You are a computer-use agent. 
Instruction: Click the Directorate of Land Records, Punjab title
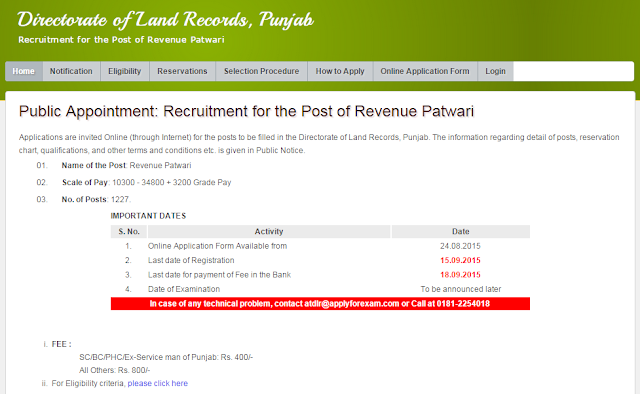(165, 20)
